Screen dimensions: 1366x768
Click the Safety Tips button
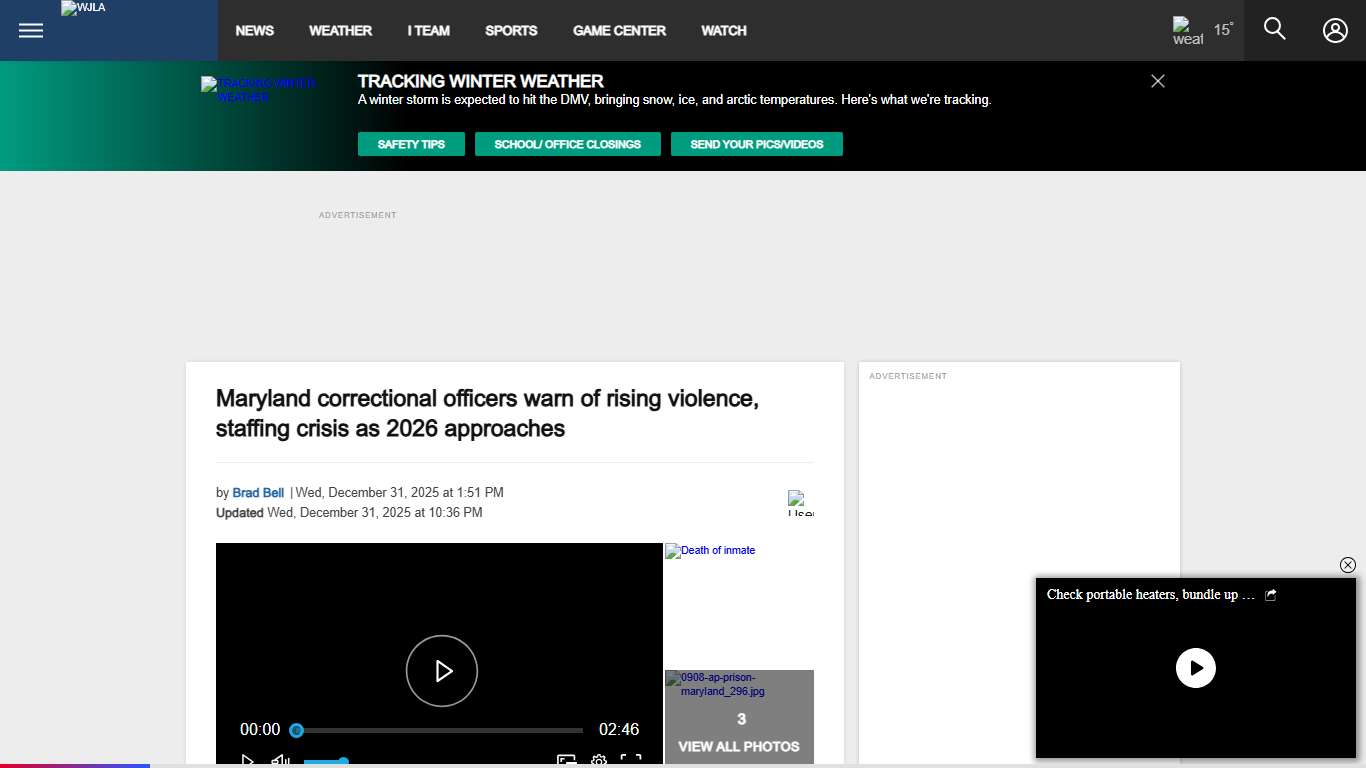click(x=411, y=144)
